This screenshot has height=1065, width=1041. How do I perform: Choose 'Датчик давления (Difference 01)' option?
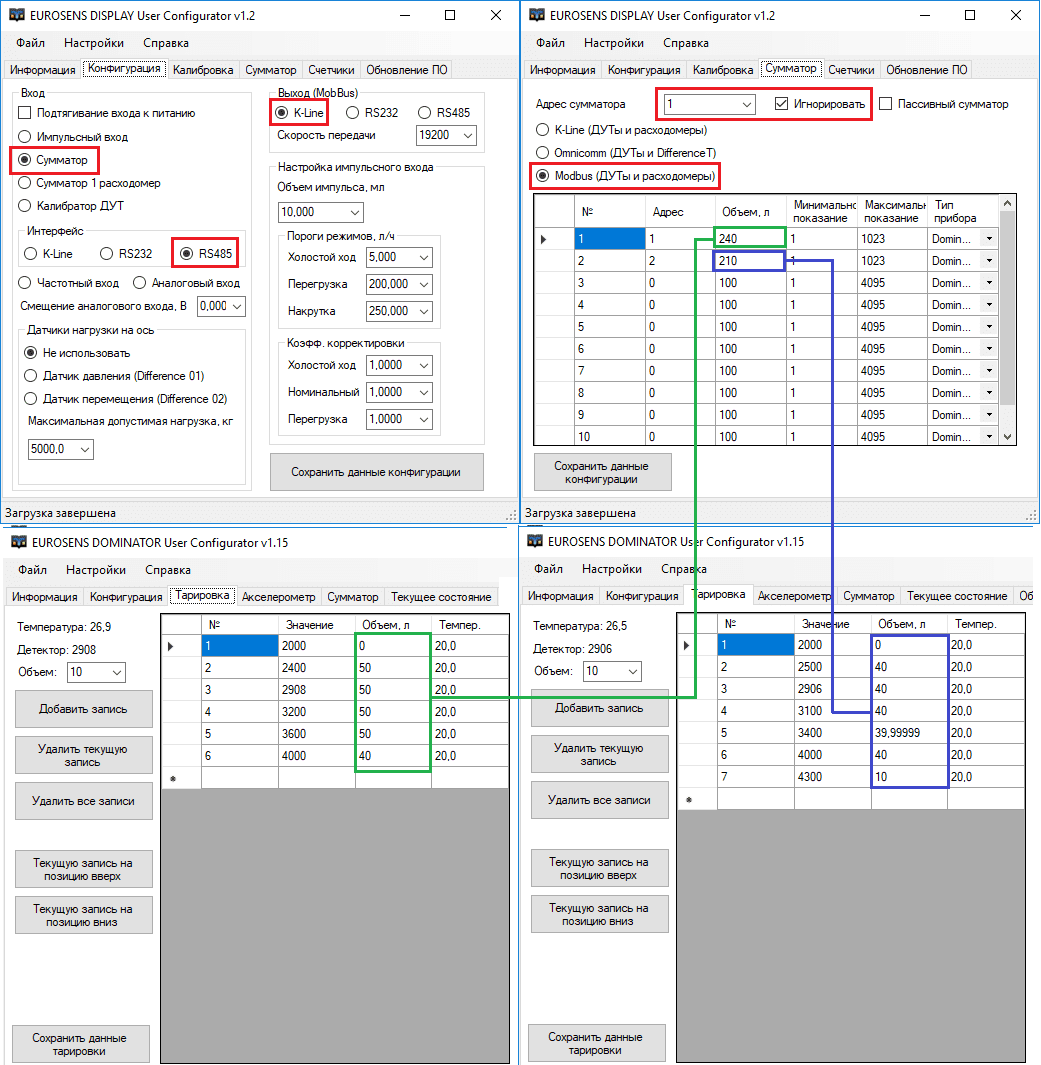31,376
